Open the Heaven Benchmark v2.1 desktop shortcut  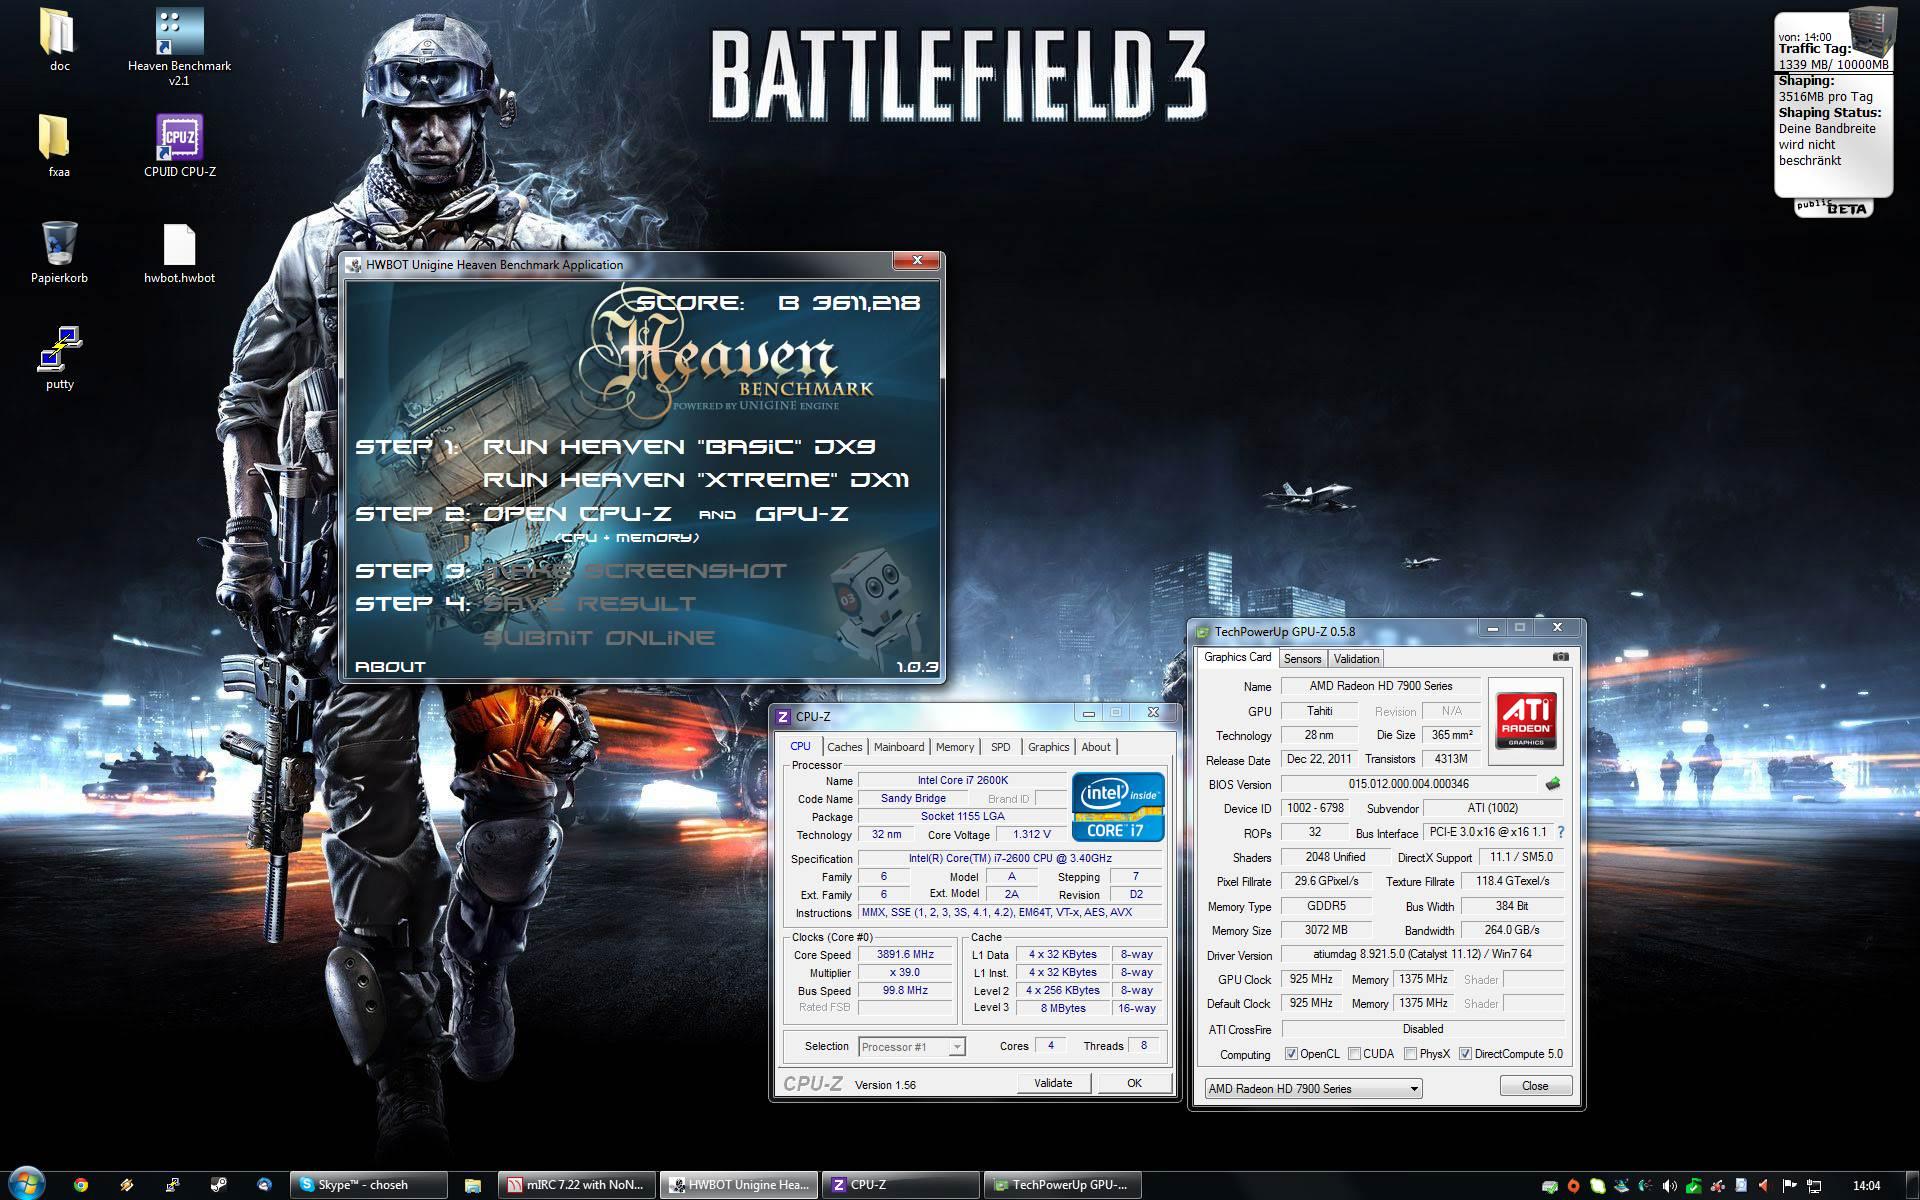point(179,45)
